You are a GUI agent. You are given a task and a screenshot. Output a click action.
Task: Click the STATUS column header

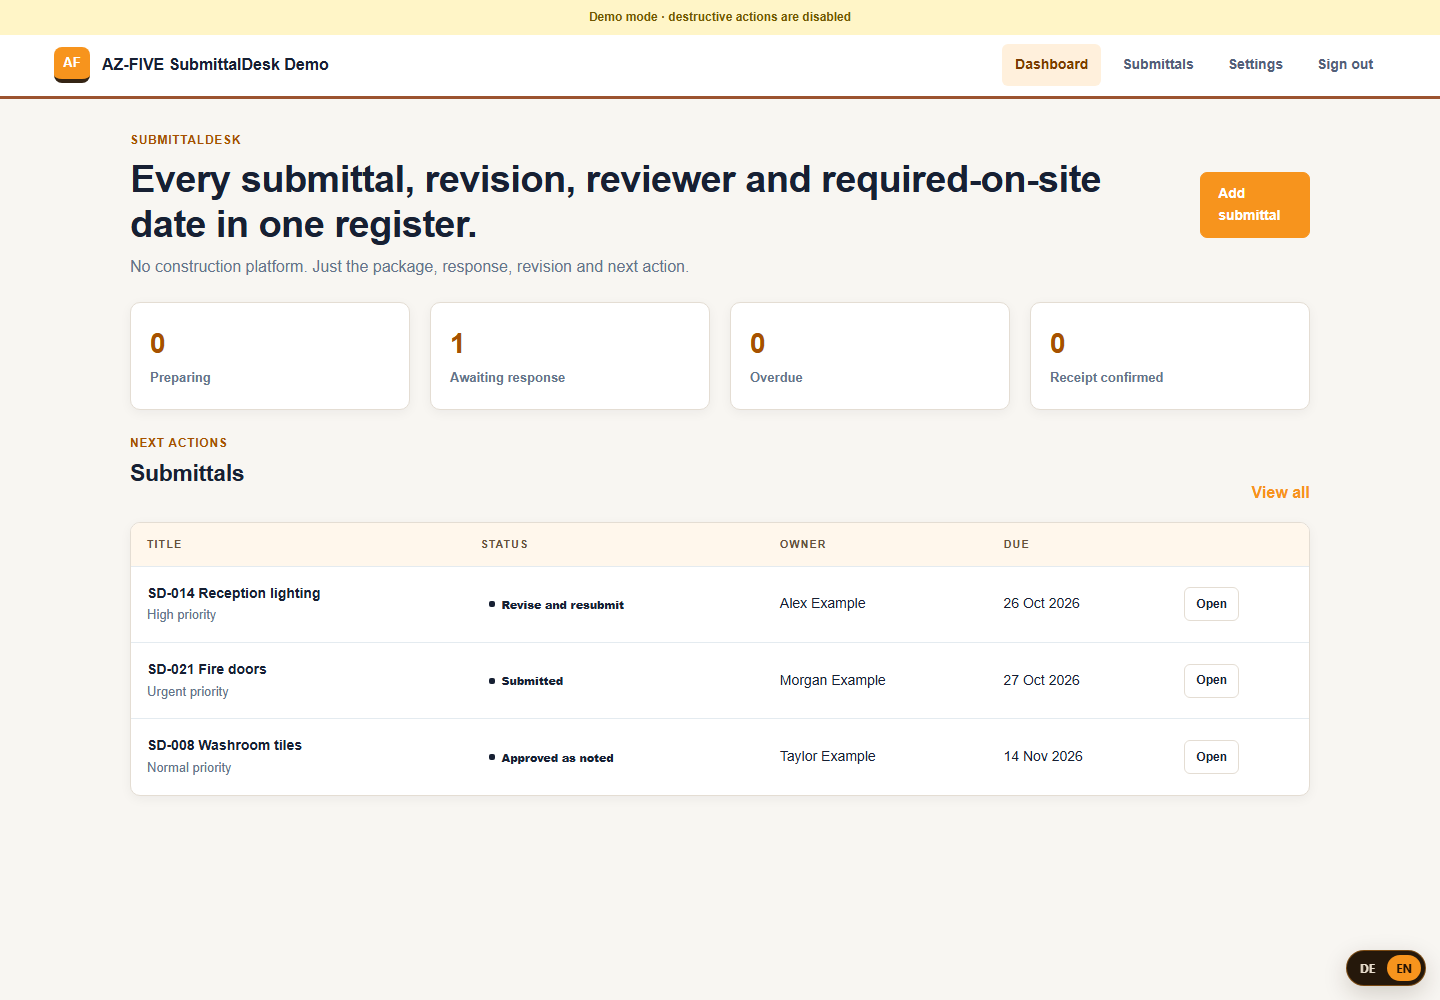(x=504, y=544)
